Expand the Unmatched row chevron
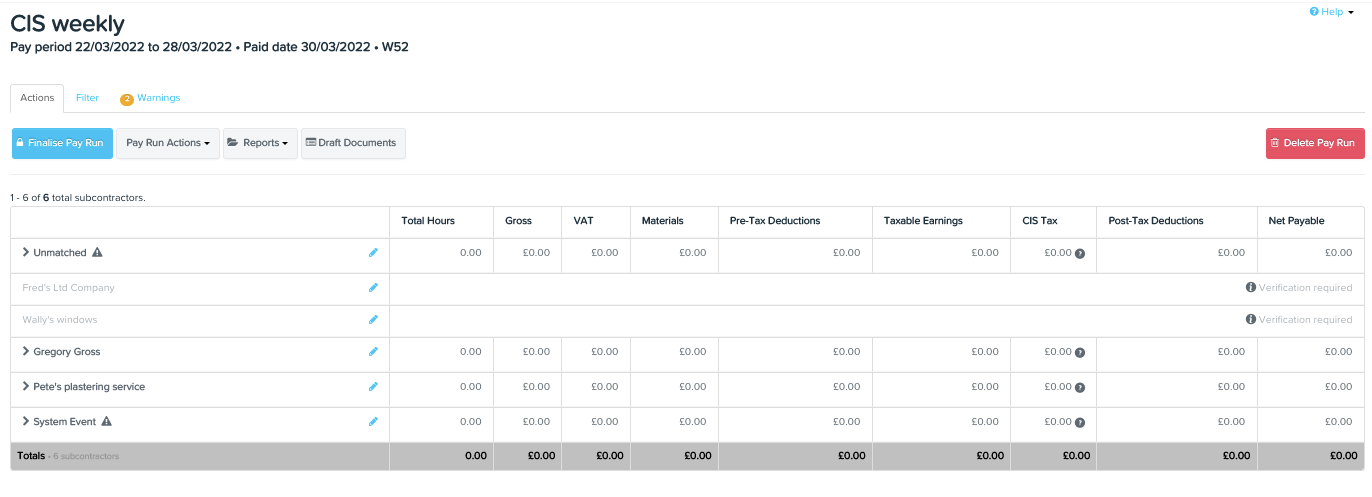Image resolution: width=1372 pixels, height=497 pixels. [26, 253]
